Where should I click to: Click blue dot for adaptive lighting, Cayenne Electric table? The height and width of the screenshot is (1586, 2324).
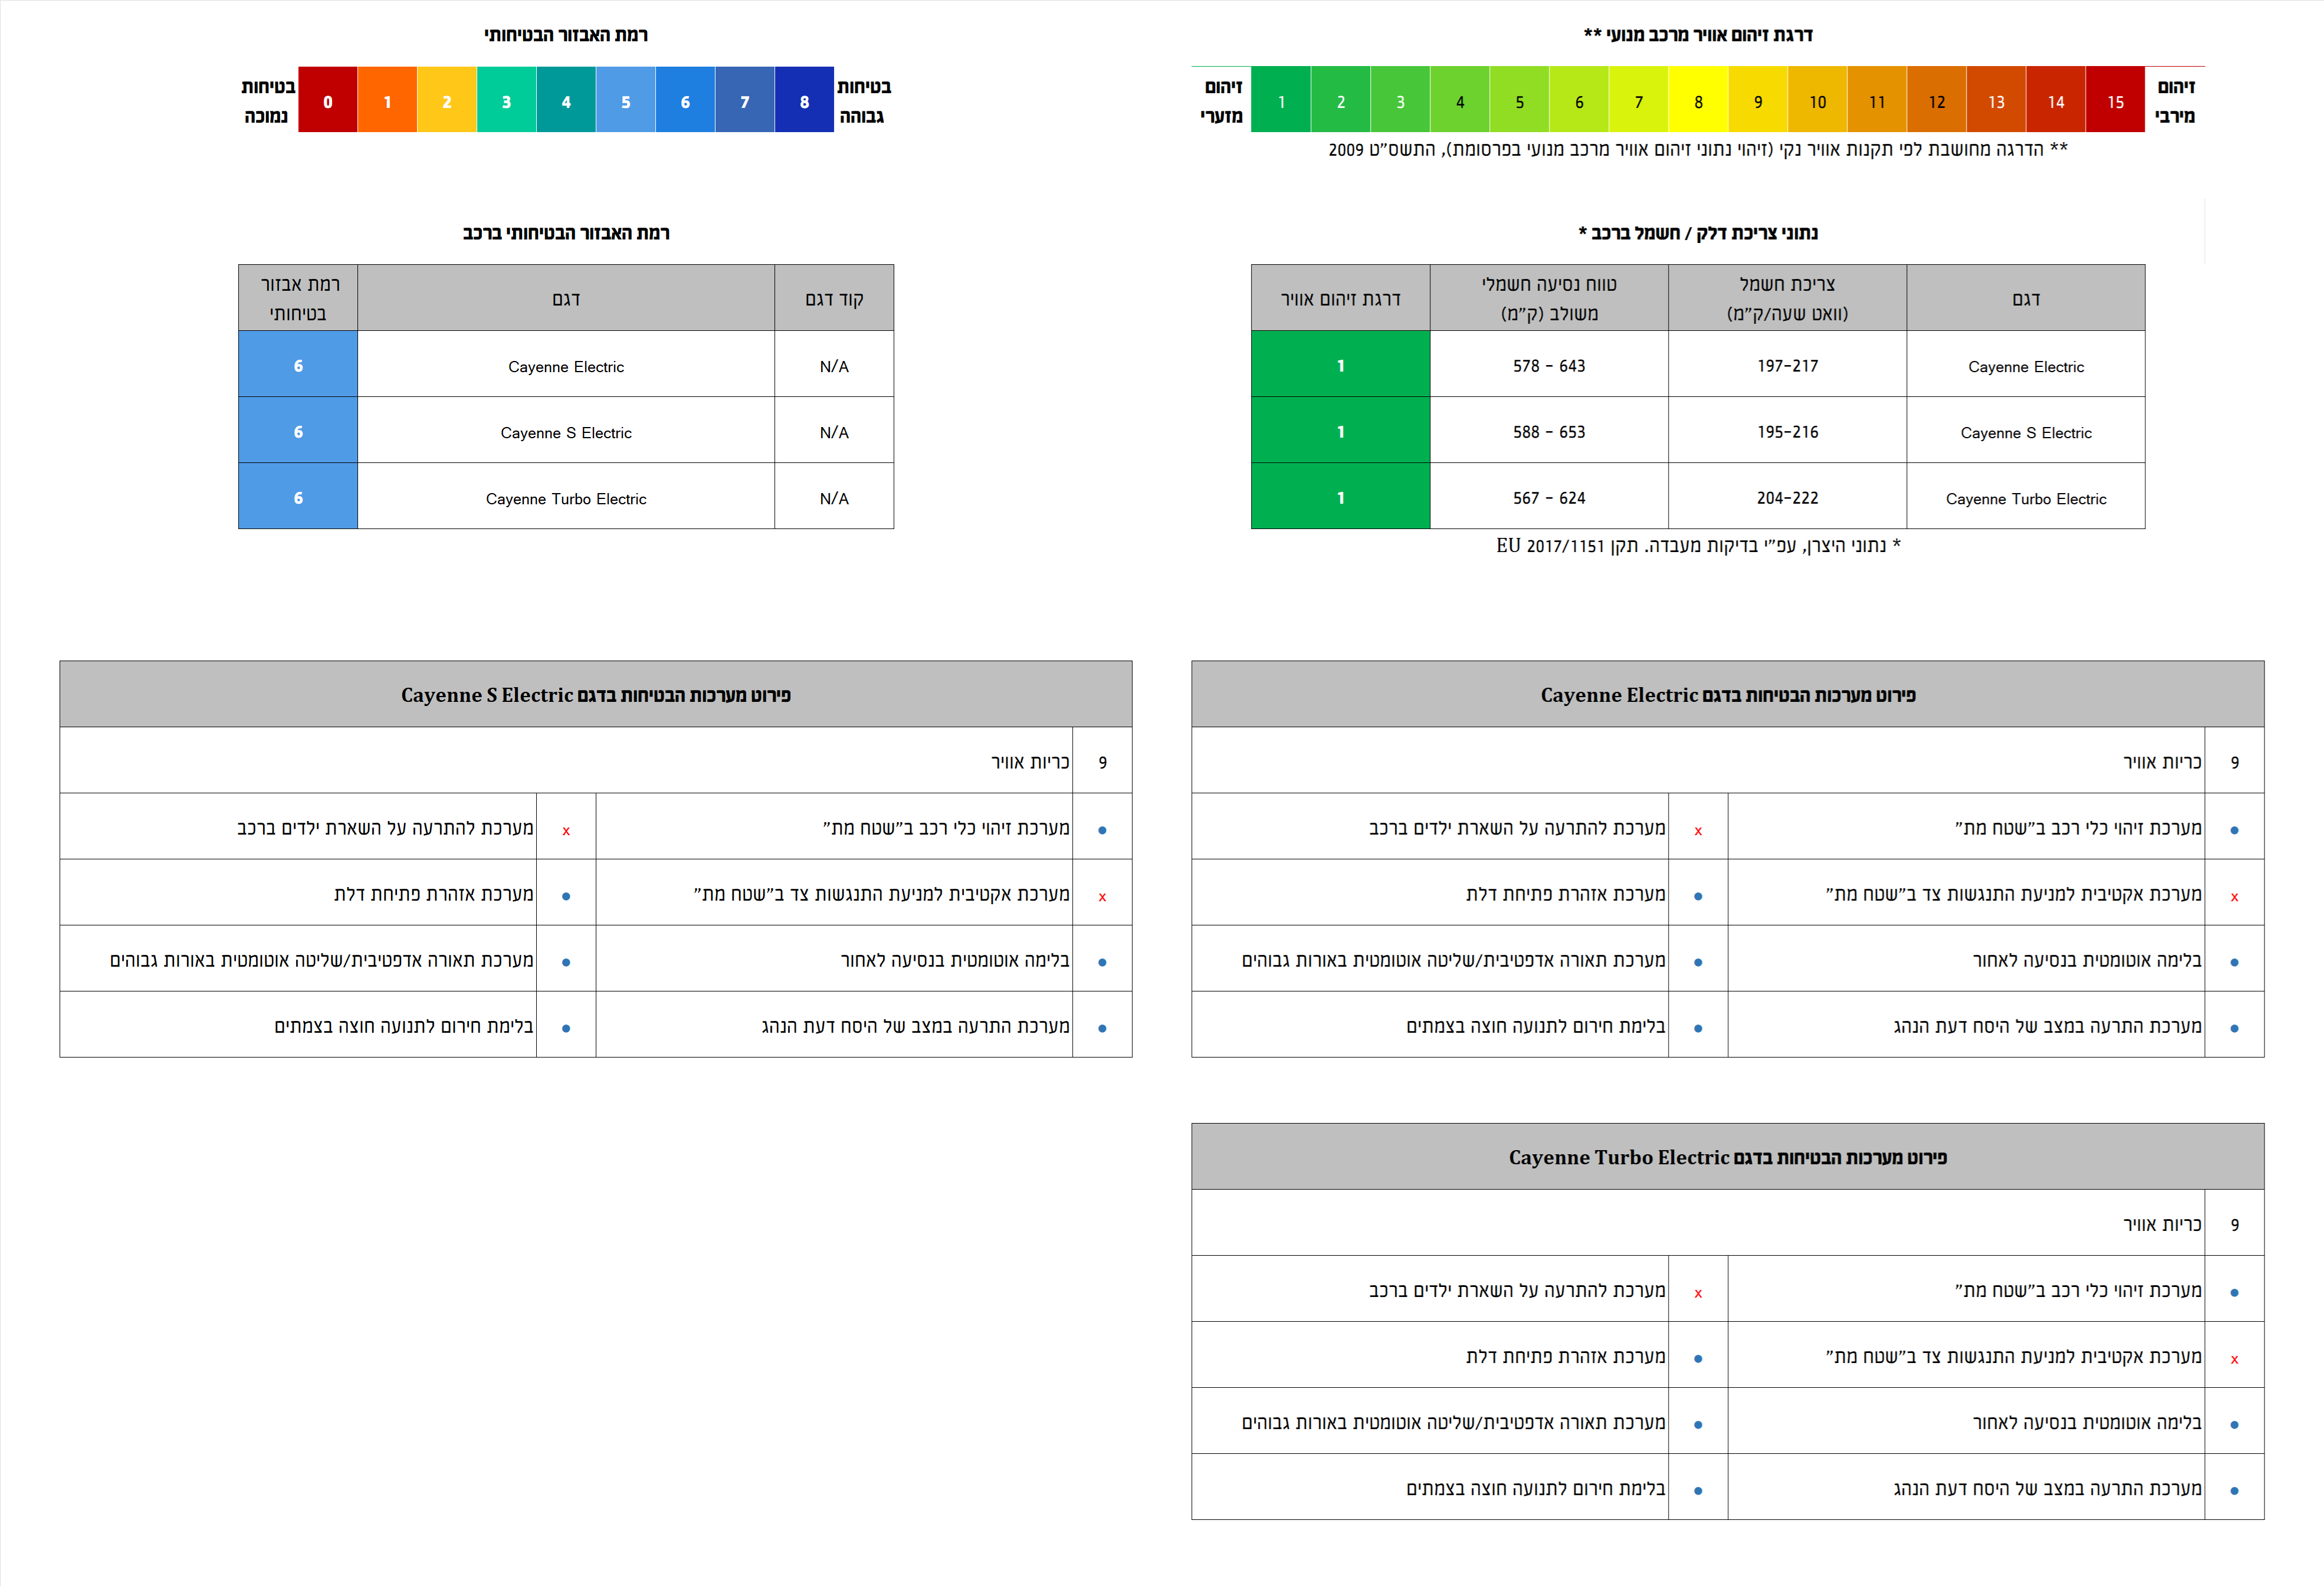pos(1697,962)
